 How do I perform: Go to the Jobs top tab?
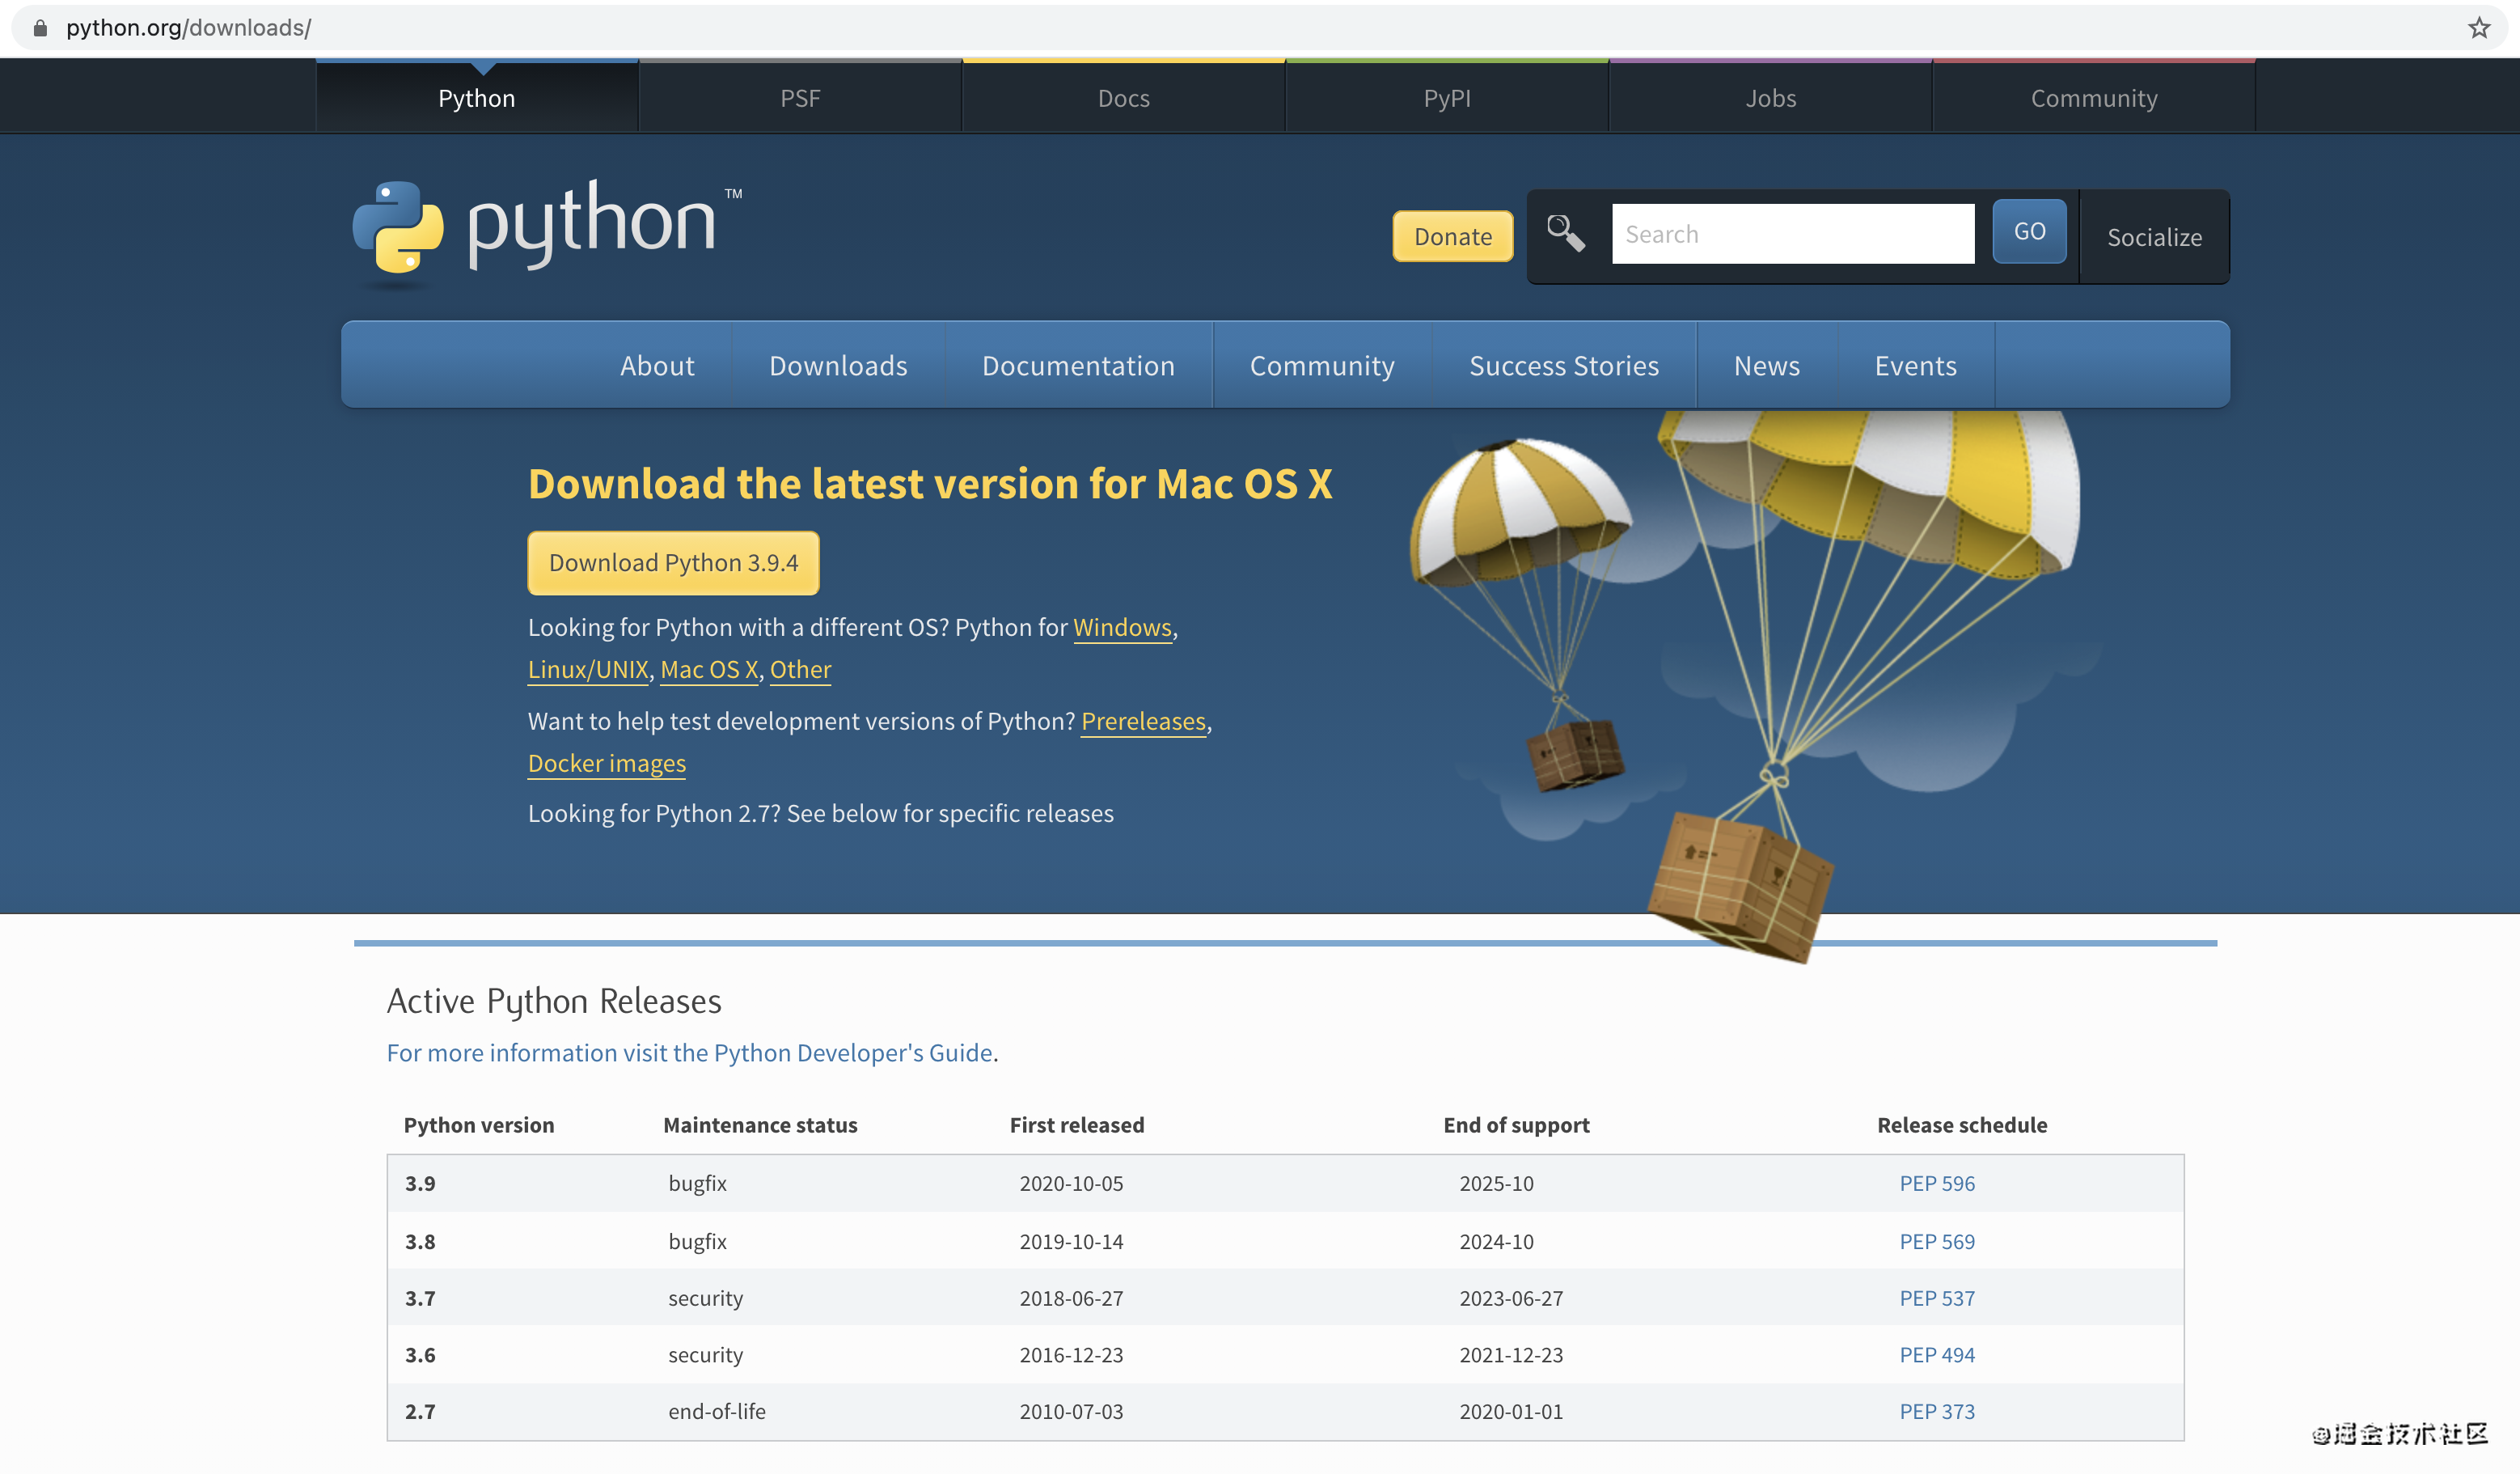coord(1770,98)
